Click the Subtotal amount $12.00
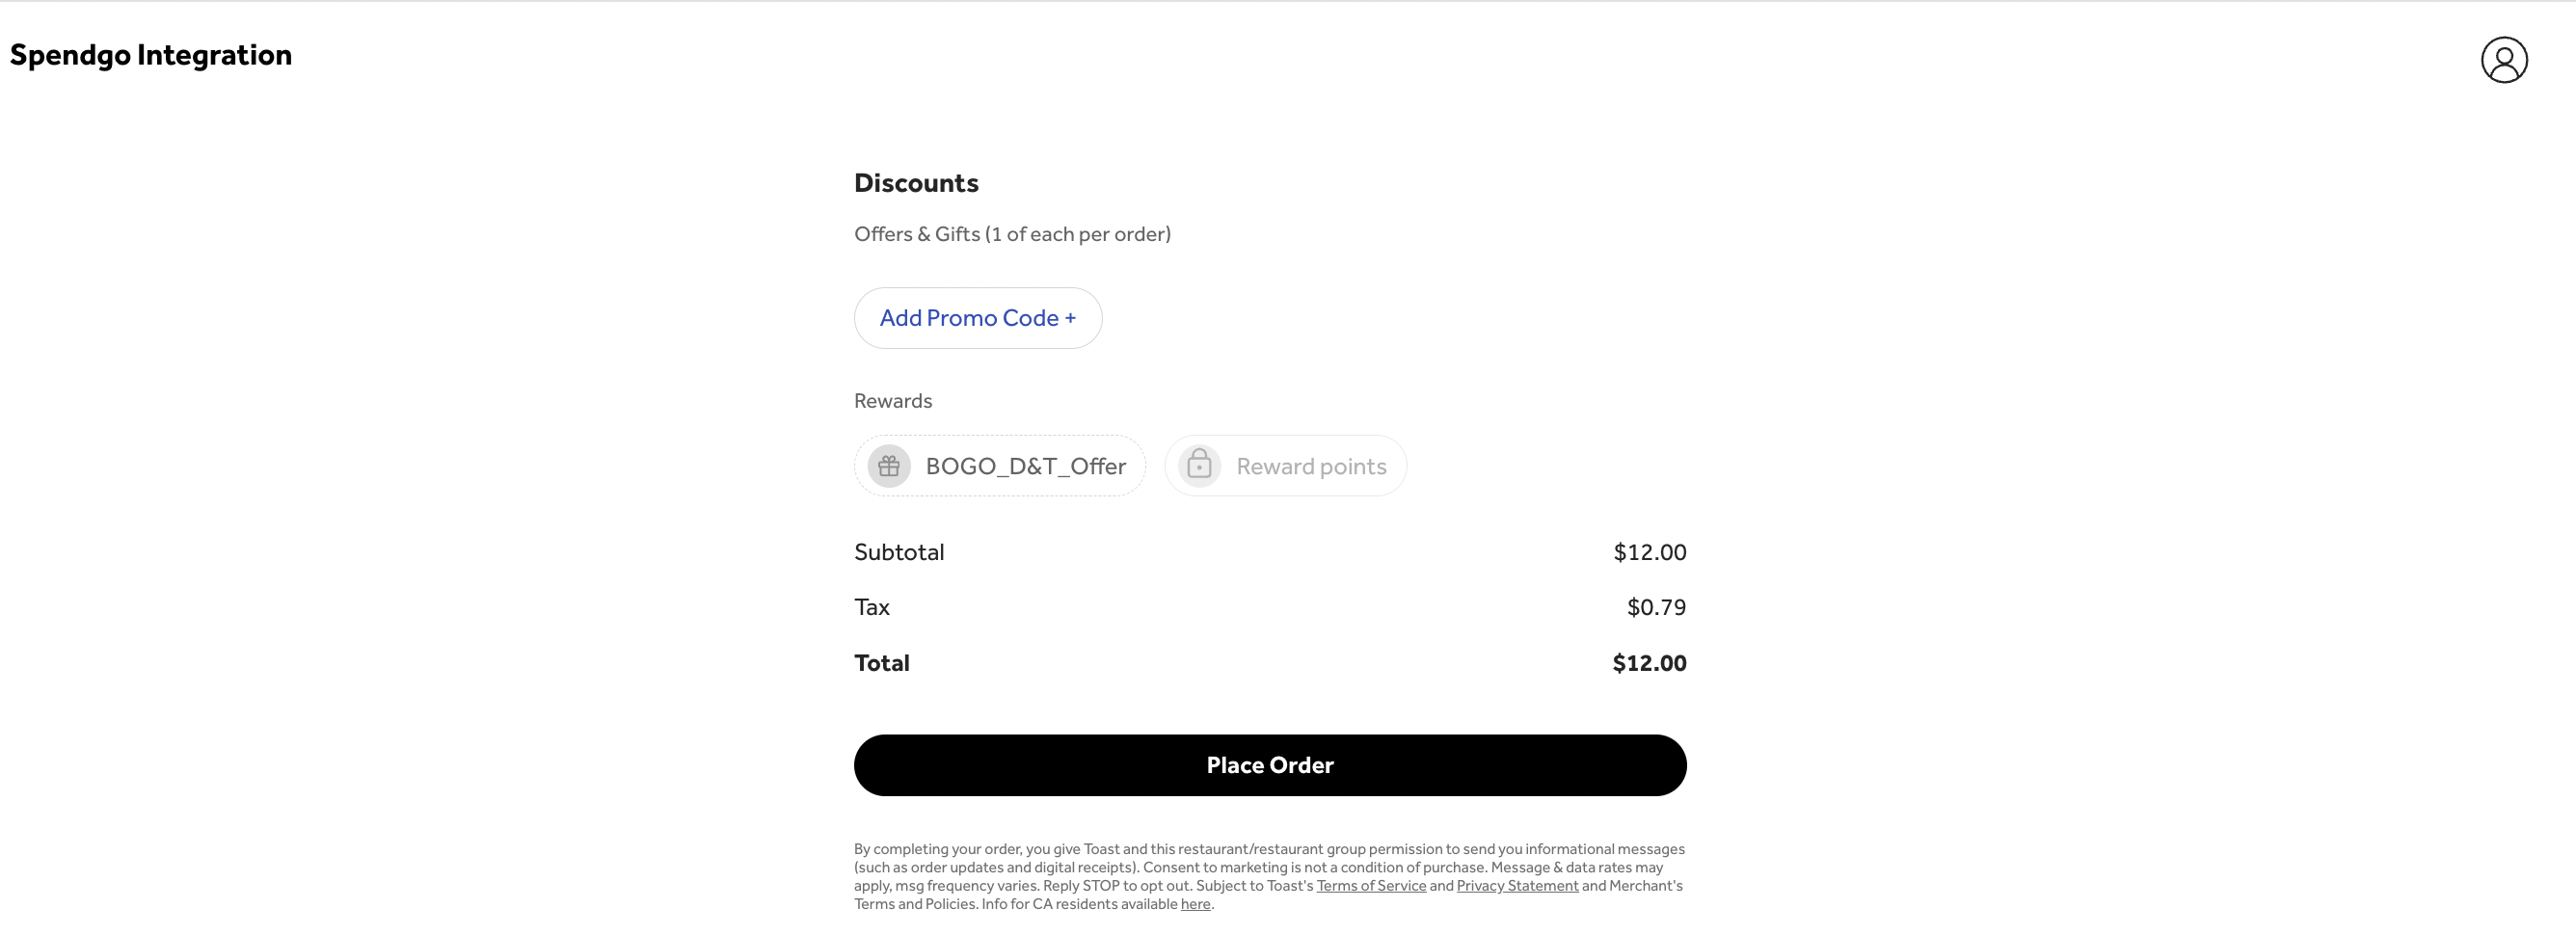Viewport: 2576px width, 935px height. point(1649,552)
